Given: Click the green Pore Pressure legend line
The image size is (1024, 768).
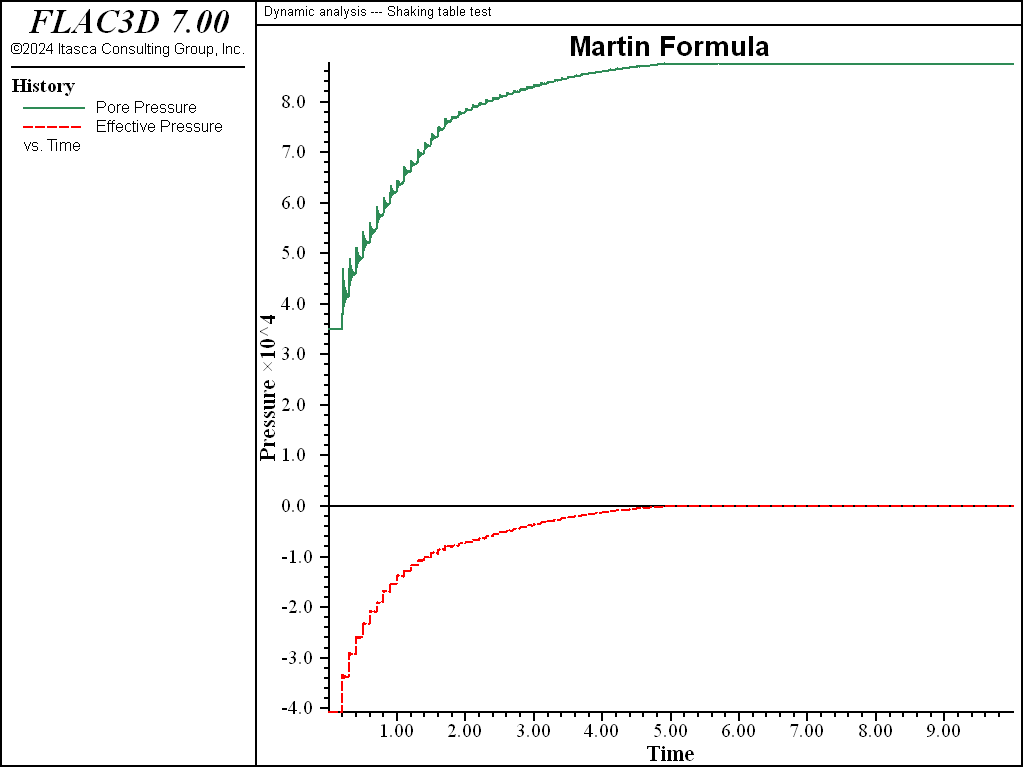Looking at the screenshot, I should 54,108.
